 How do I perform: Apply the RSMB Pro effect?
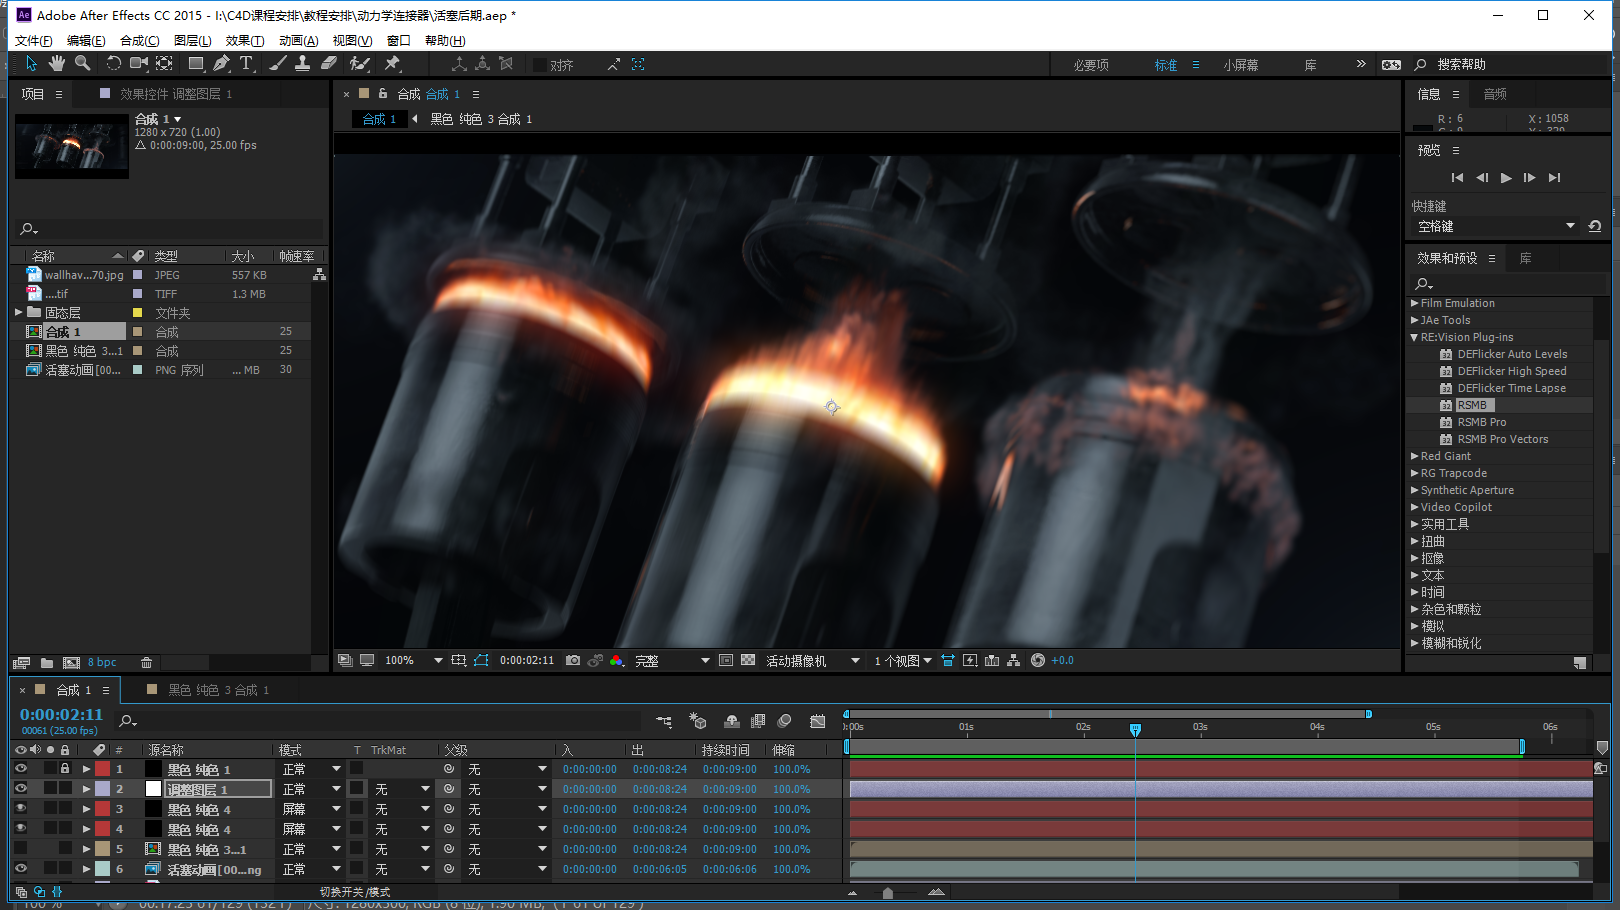[1481, 422]
